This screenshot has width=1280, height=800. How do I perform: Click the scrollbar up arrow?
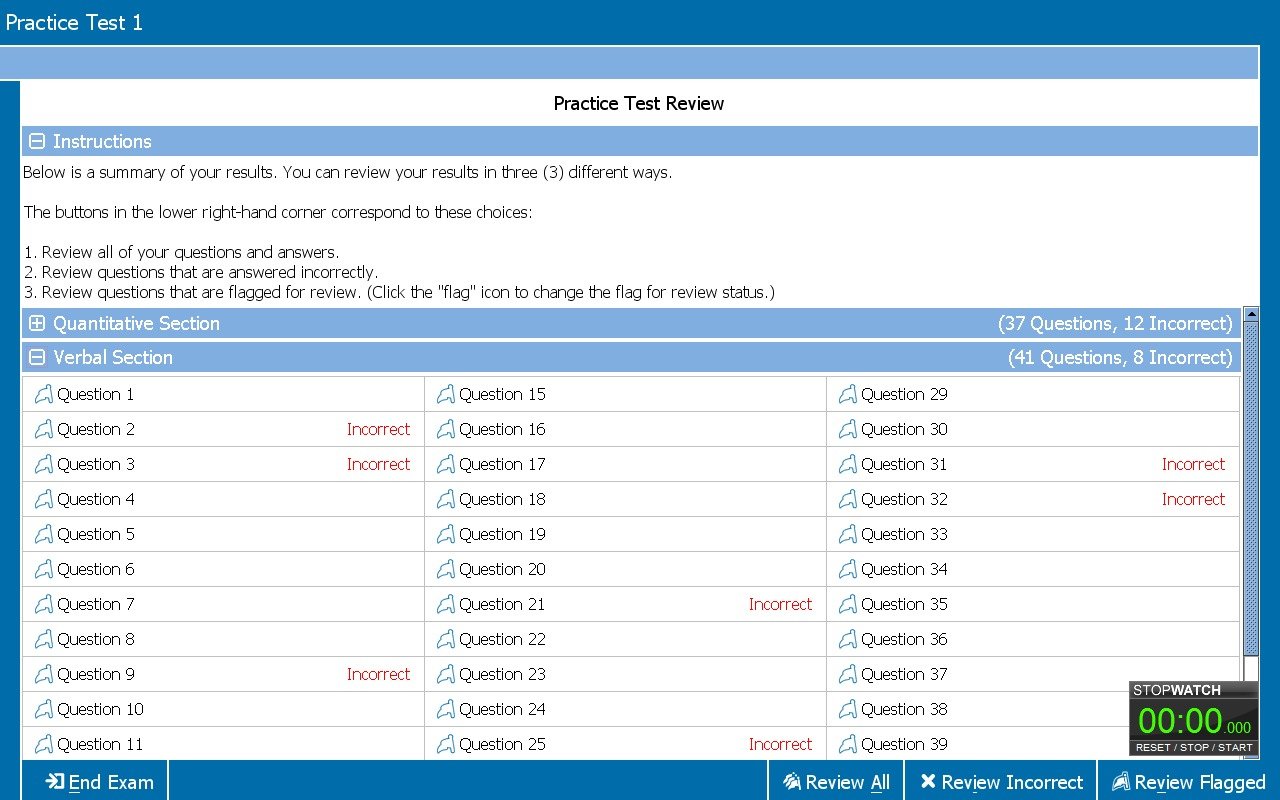[1250, 315]
